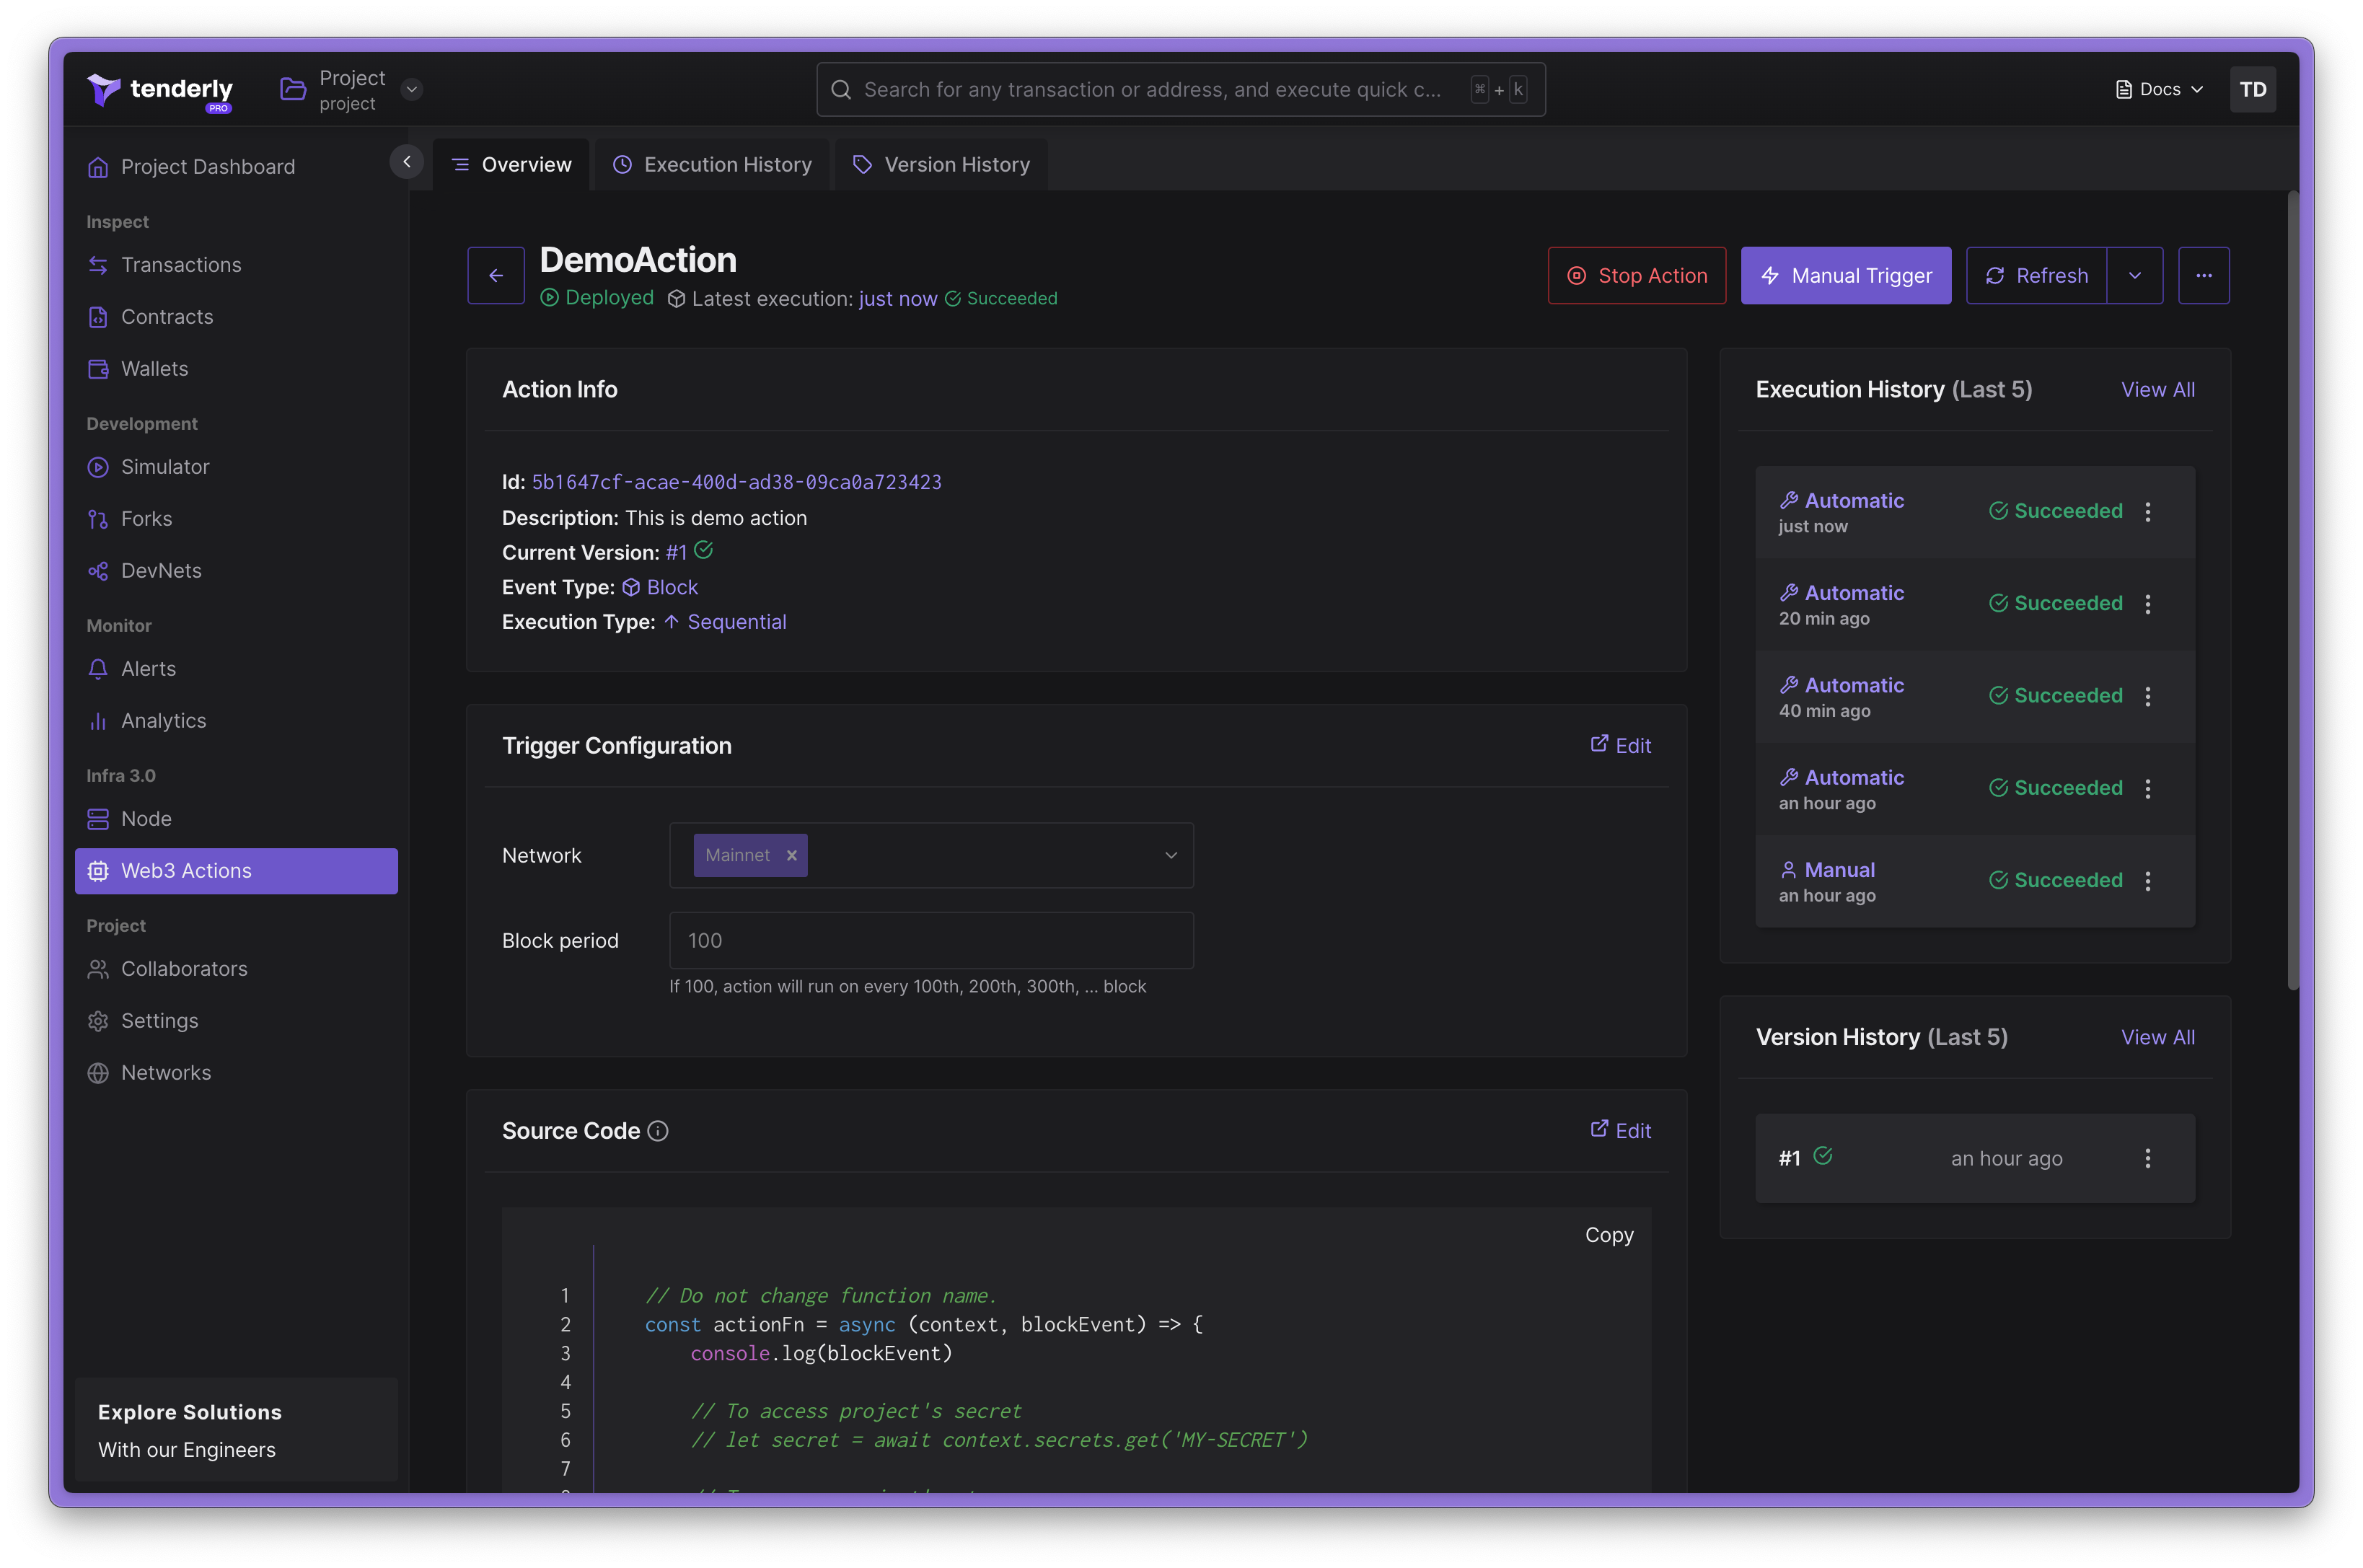Edit the Trigger Configuration
This screenshot has height=1568, width=2363.
(x=1620, y=745)
